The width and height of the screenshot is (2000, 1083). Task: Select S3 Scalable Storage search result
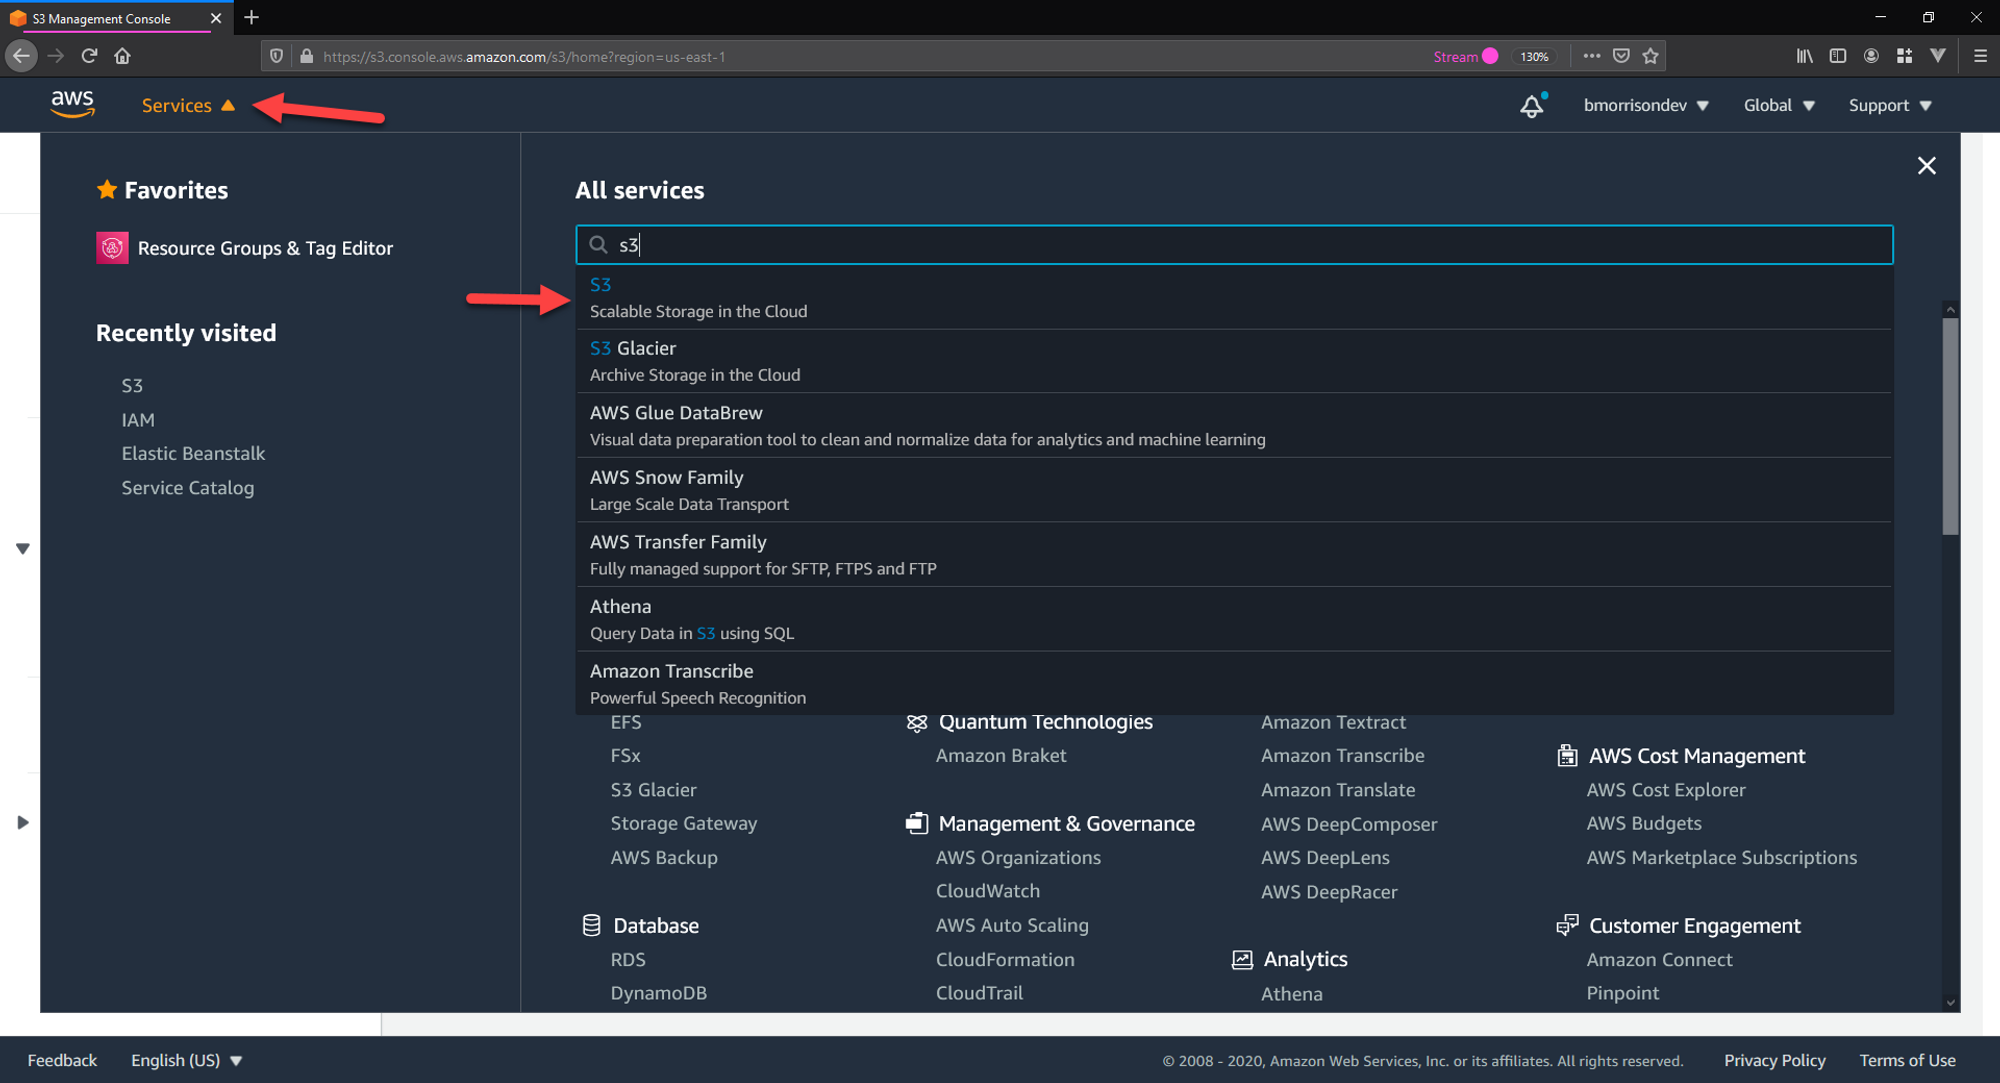coord(1234,297)
